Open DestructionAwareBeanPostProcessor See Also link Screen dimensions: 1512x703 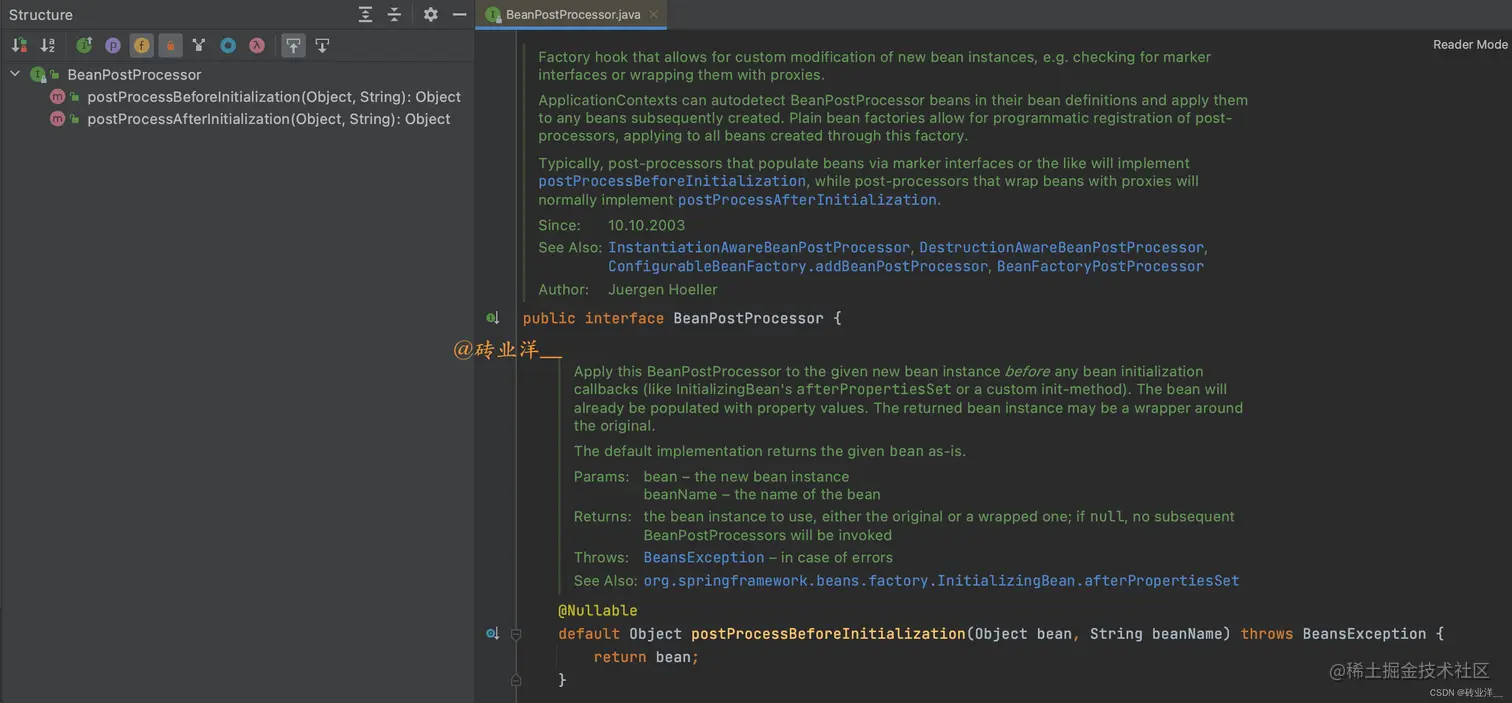(x=1061, y=247)
